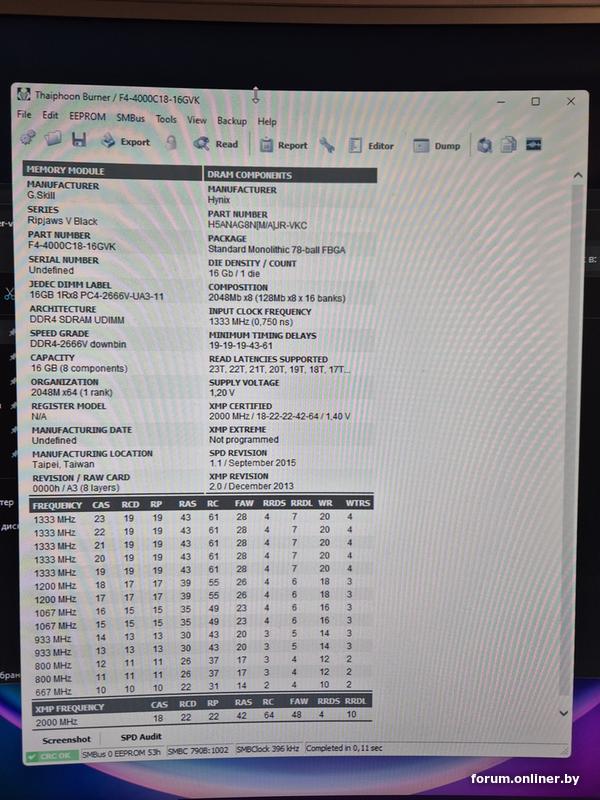Select the 19-19-19-43-61 minimum timing delays
The image size is (600, 800).
coord(241,345)
